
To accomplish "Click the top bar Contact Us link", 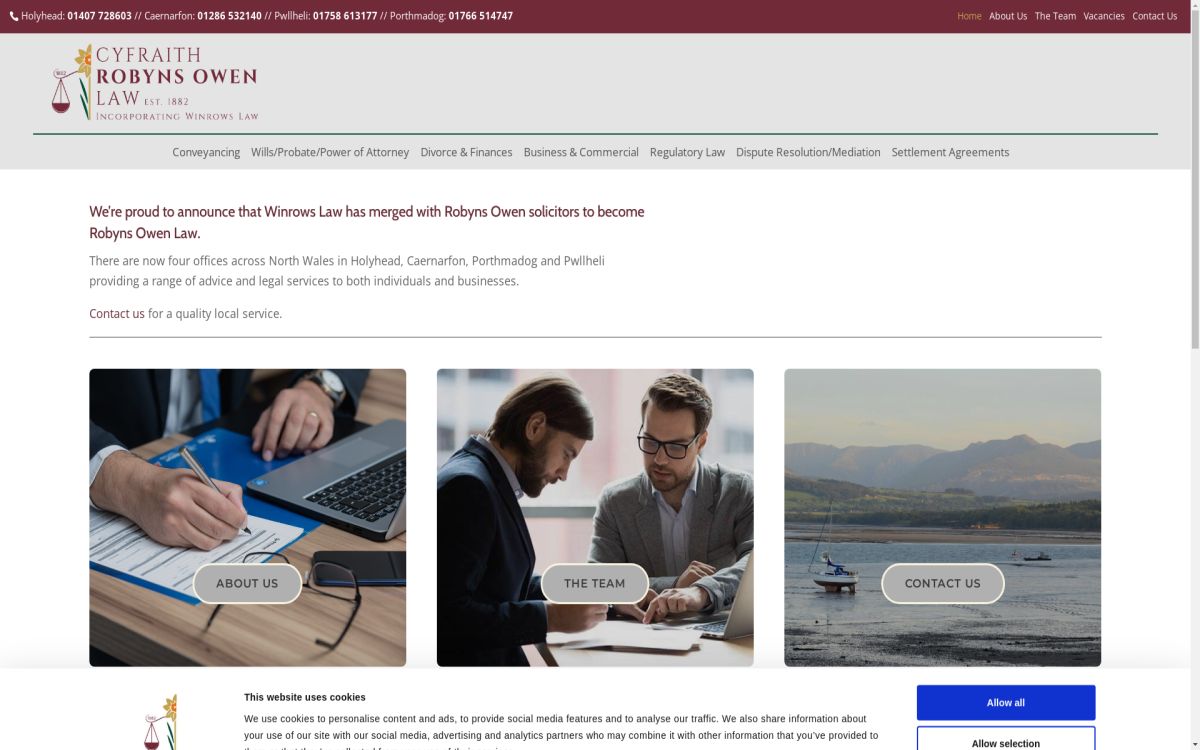I will point(1154,16).
